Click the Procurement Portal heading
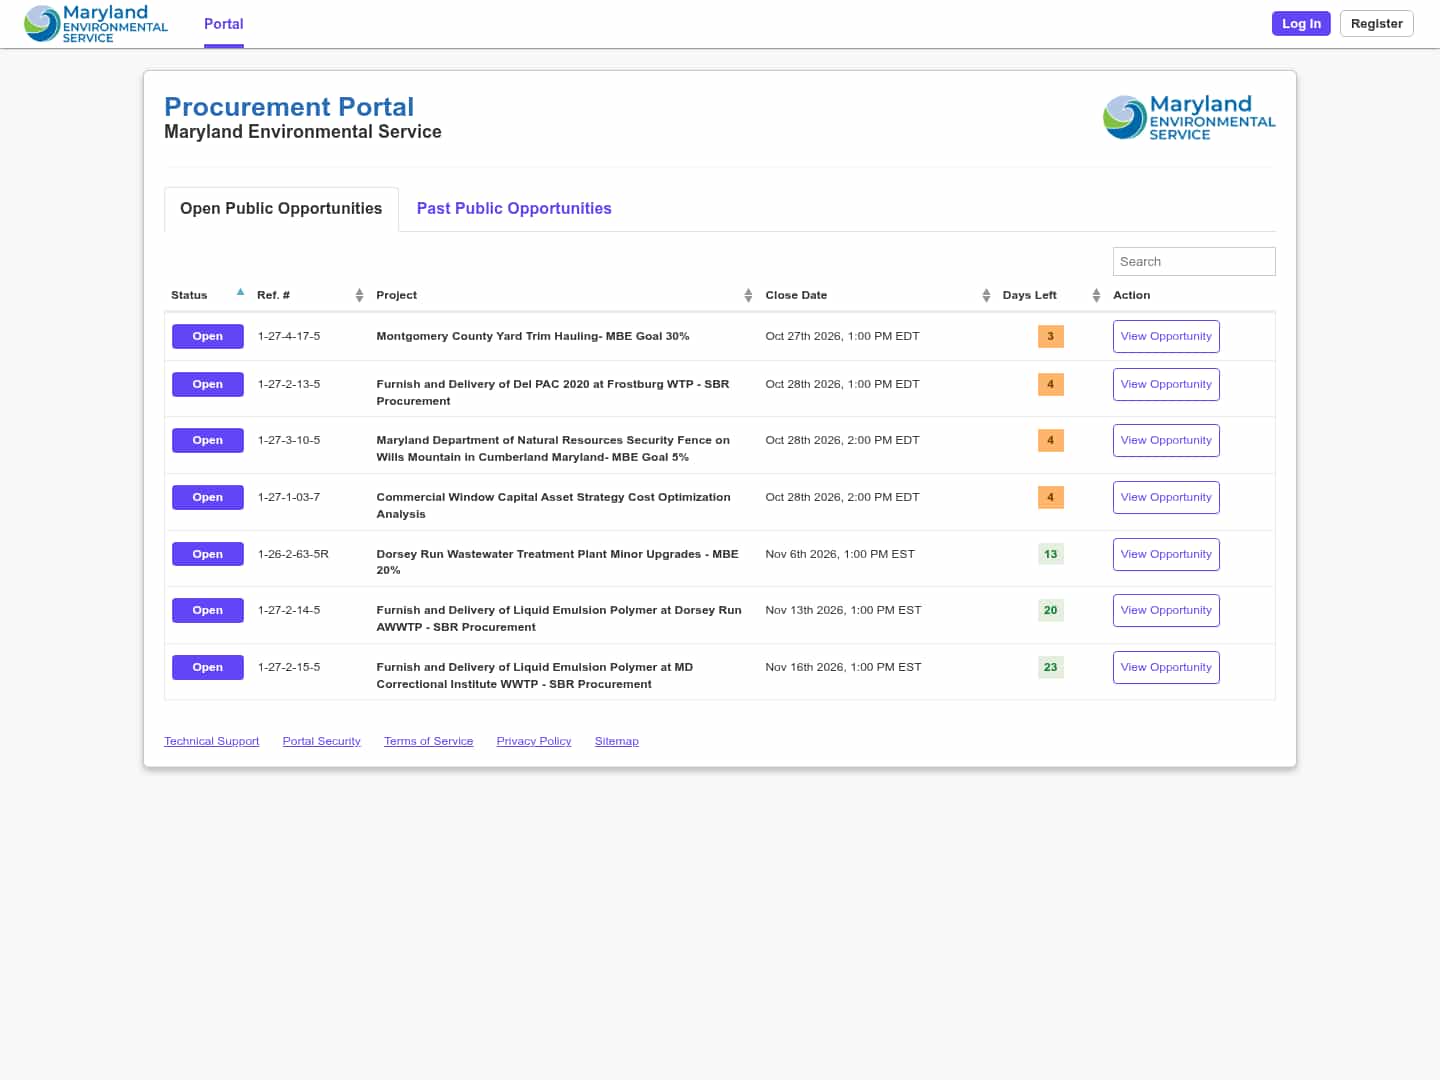 (x=289, y=107)
